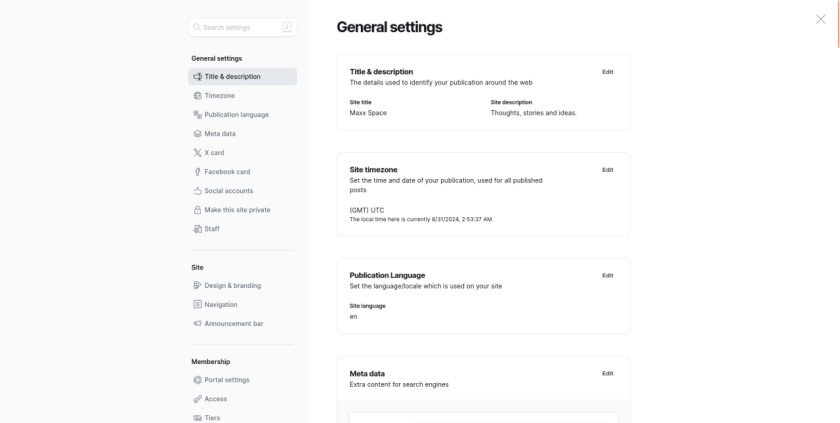Focus the Search settings field

tap(242, 27)
